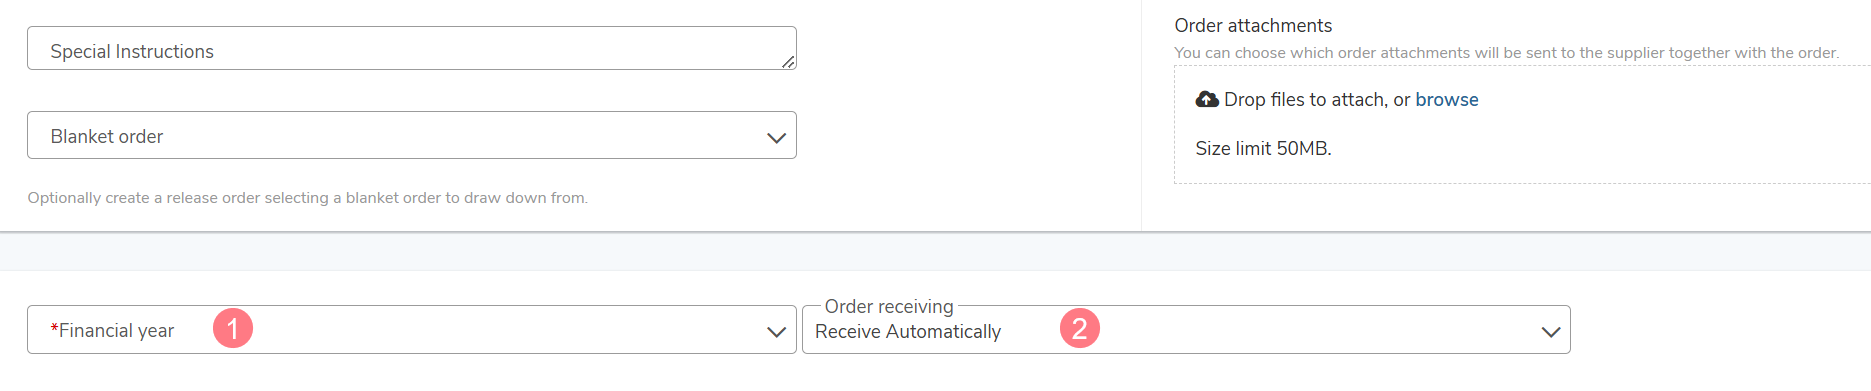
Task: Click the Order receiving field label
Action: tap(889, 306)
